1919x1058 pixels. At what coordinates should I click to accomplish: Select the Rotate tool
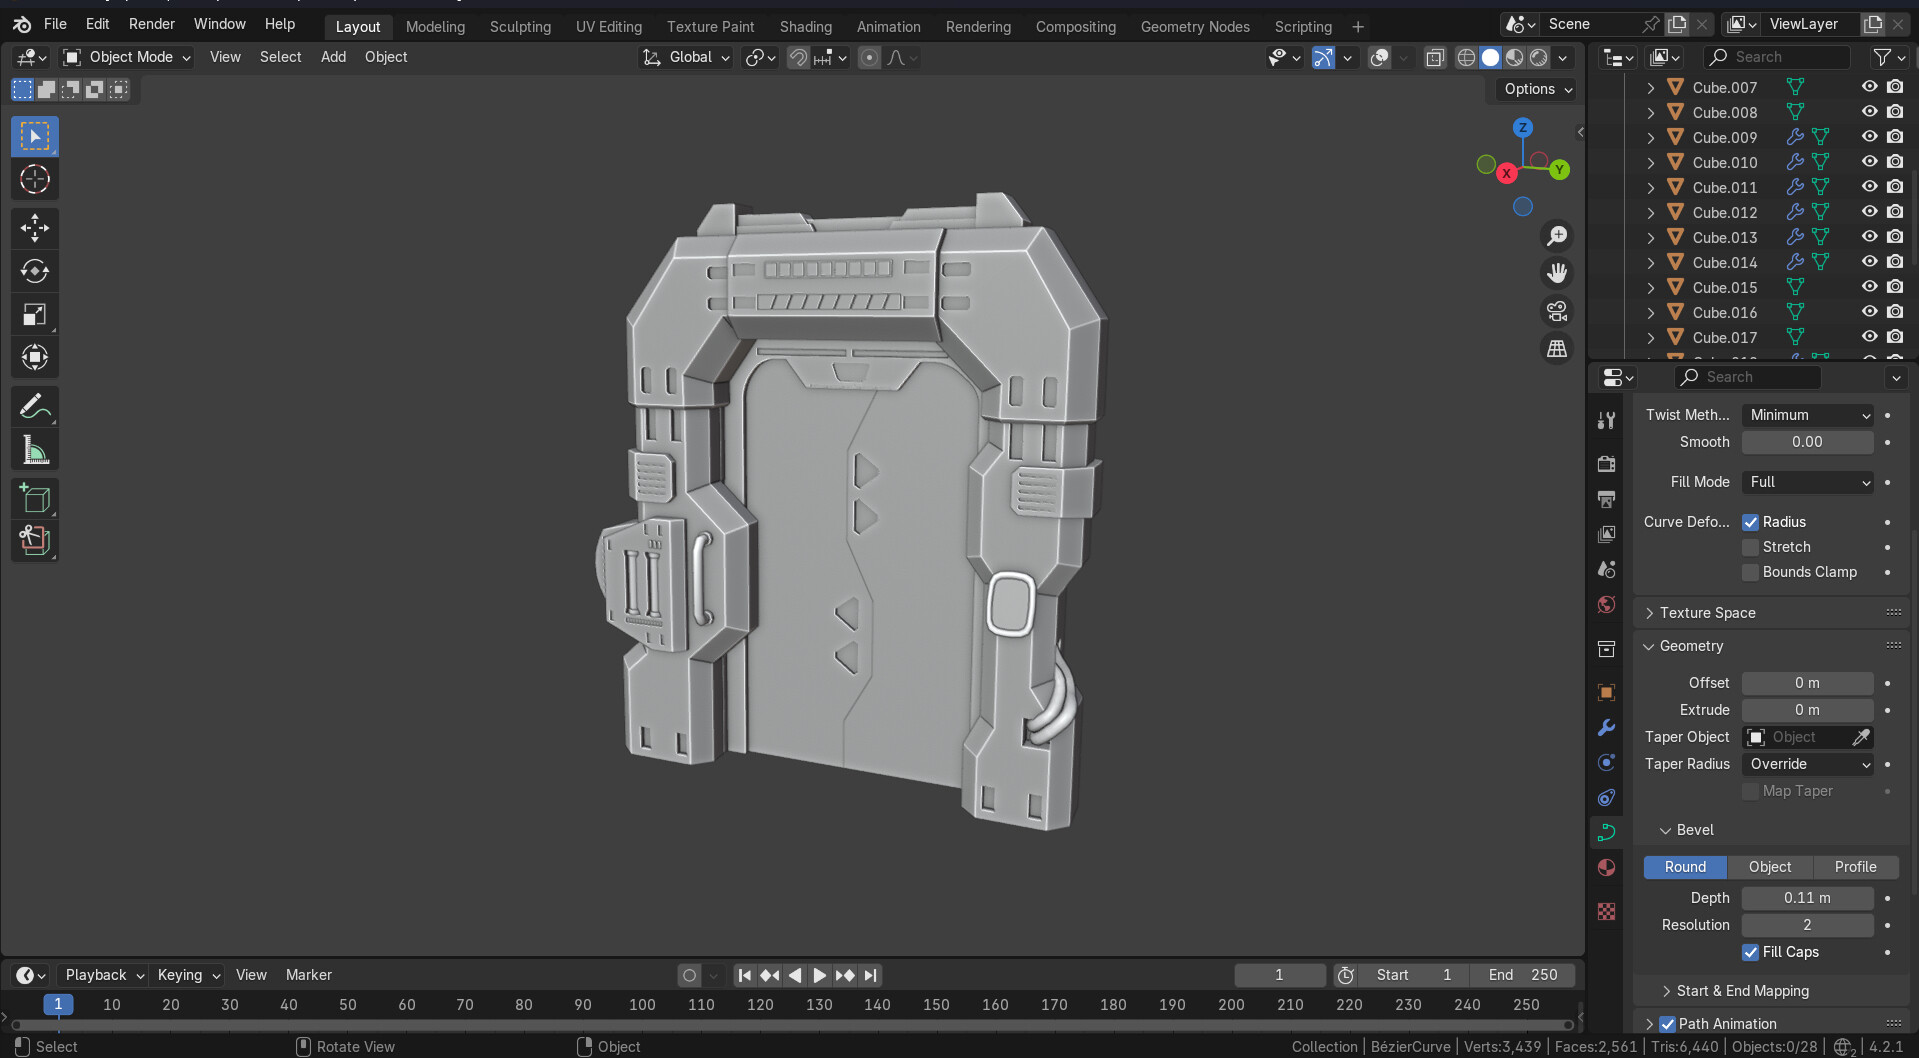click(x=34, y=270)
